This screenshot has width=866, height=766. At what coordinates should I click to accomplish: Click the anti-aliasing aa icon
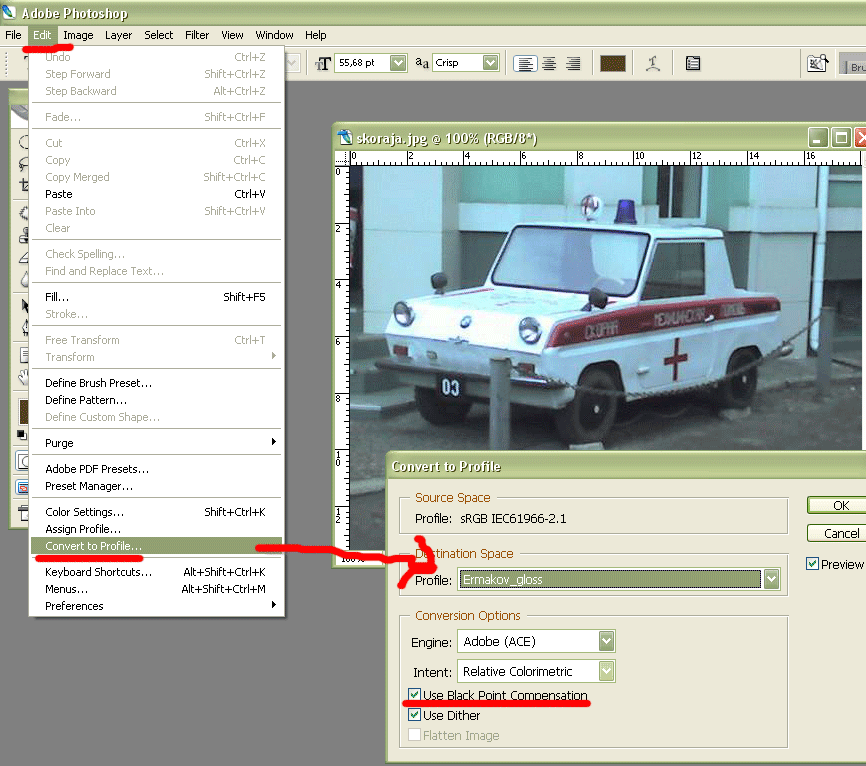pyautogui.click(x=422, y=63)
